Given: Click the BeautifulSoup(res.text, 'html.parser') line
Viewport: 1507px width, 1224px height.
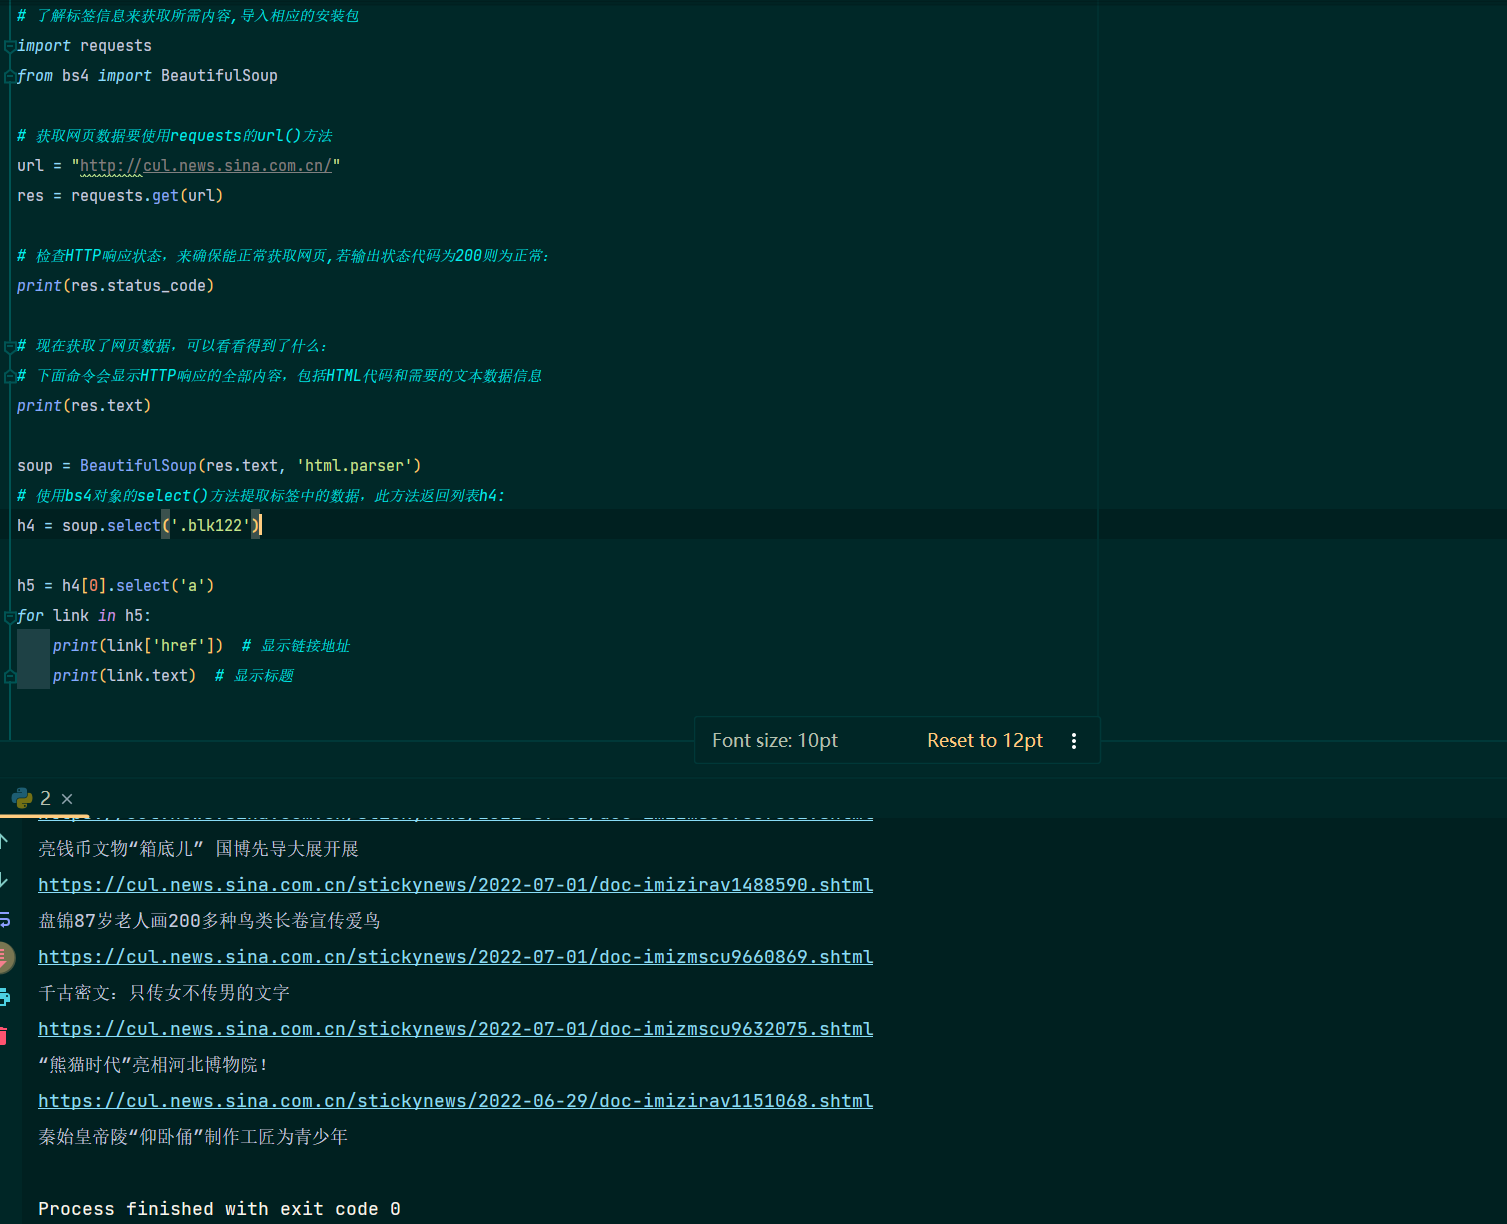Looking at the screenshot, I should [219, 466].
